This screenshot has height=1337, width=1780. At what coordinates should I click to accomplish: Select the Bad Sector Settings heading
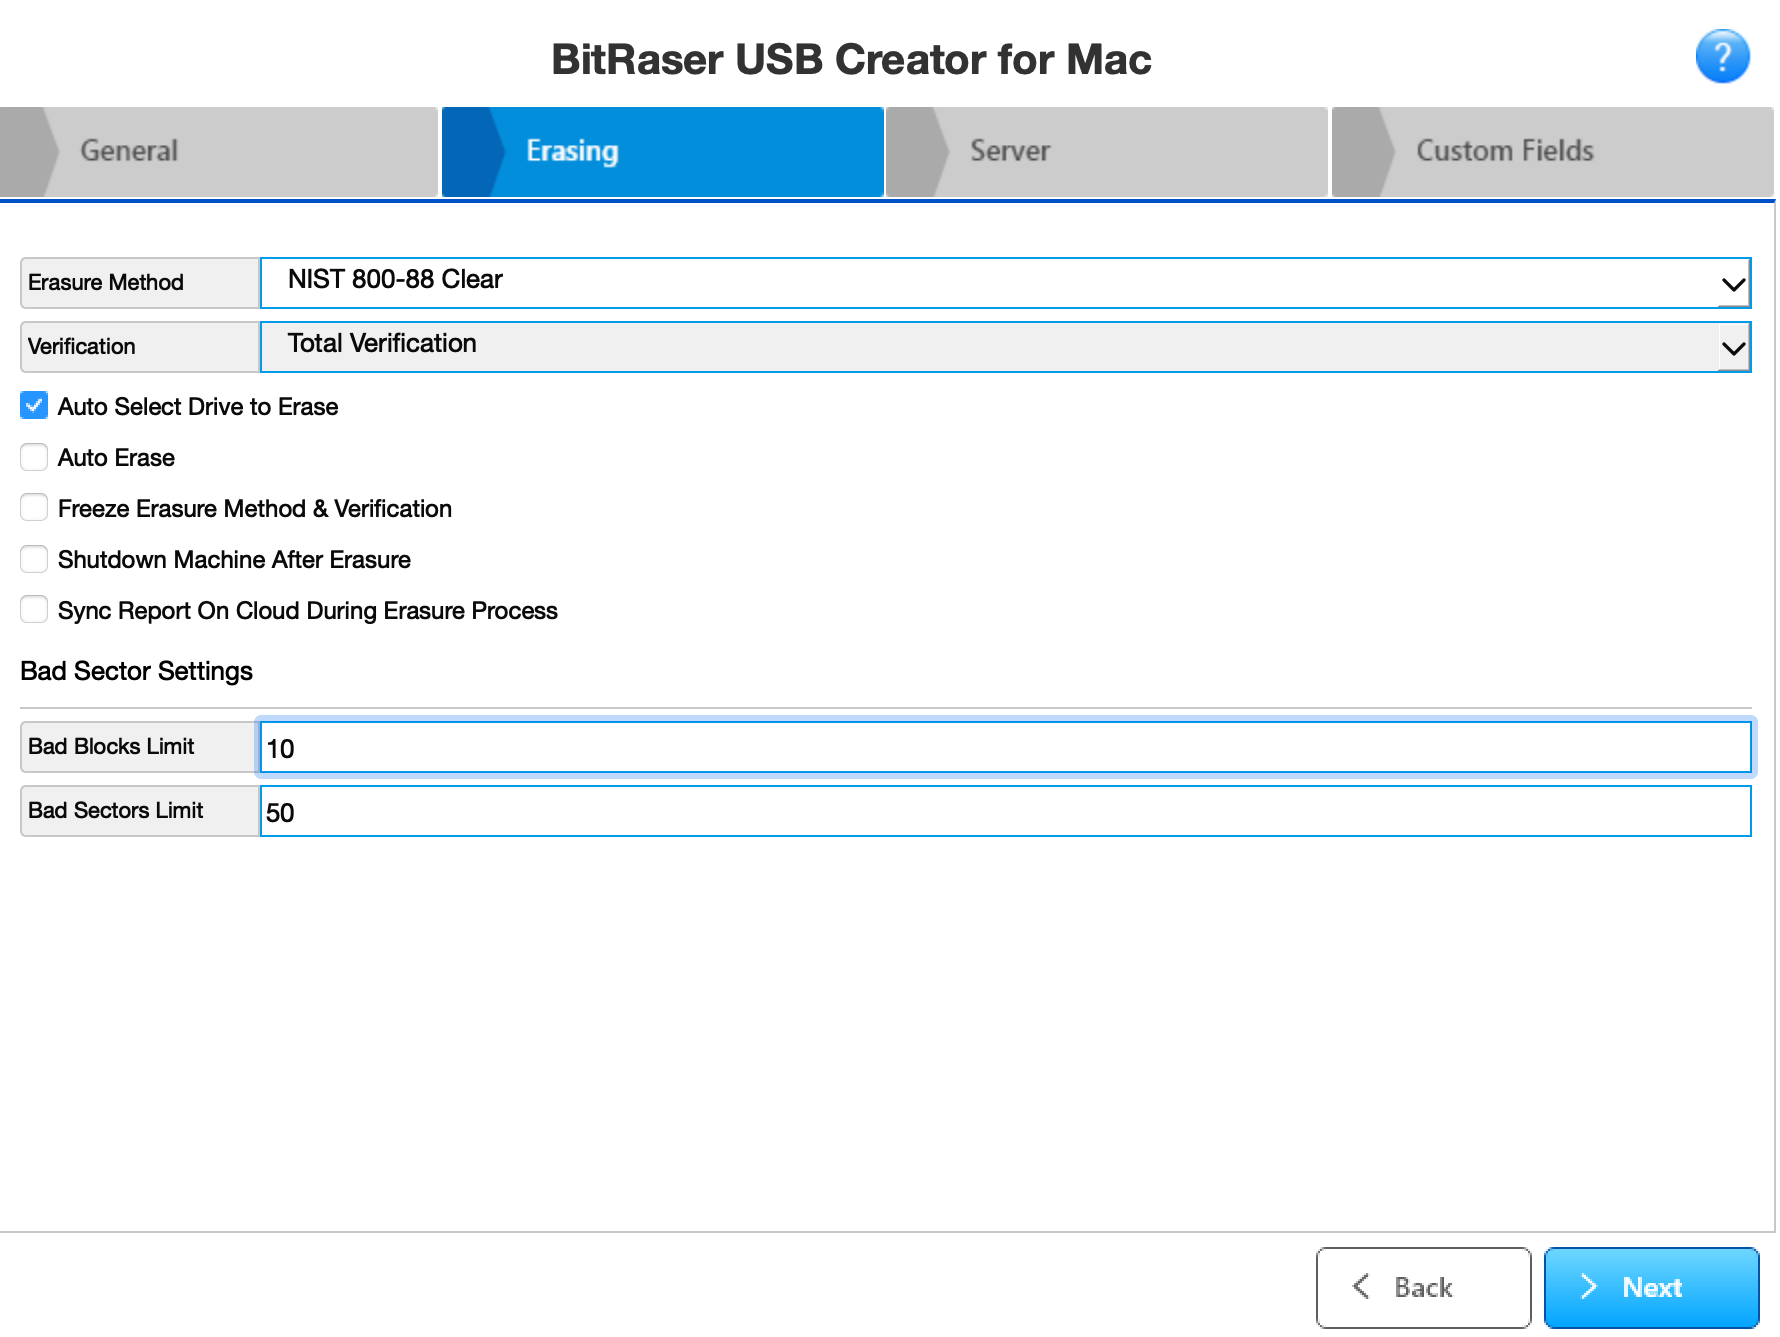[136, 671]
